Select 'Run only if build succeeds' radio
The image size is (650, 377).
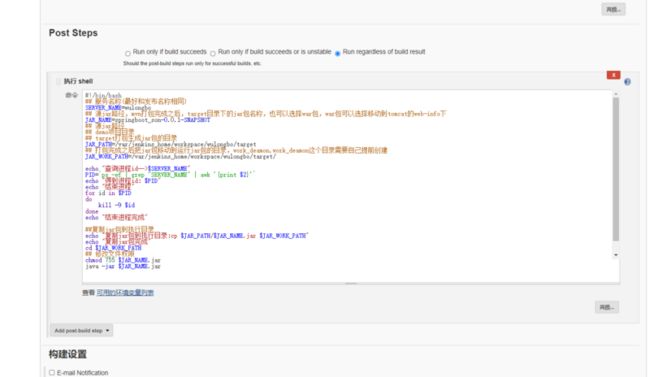pyautogui.click(x=128, y=54)
